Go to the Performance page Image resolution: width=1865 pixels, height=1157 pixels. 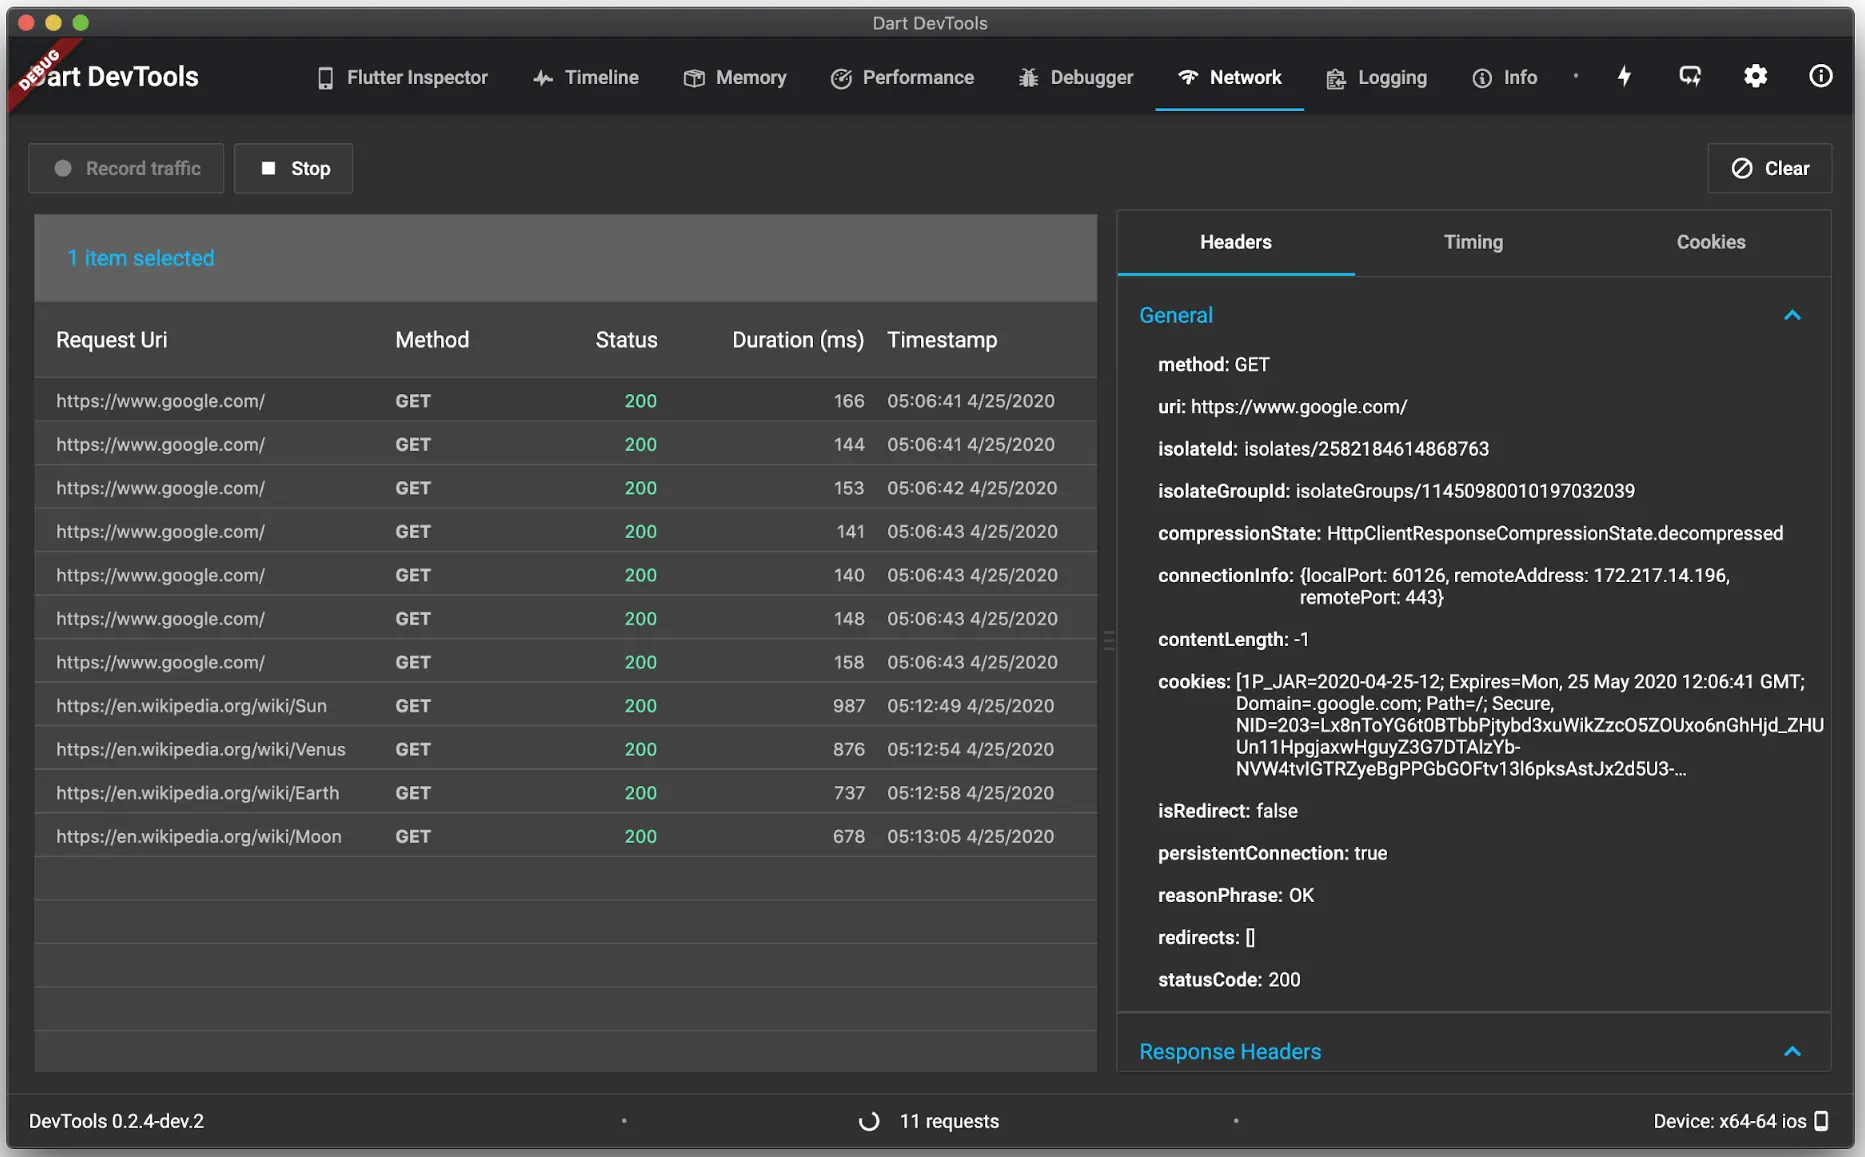(x=902, y=78)
